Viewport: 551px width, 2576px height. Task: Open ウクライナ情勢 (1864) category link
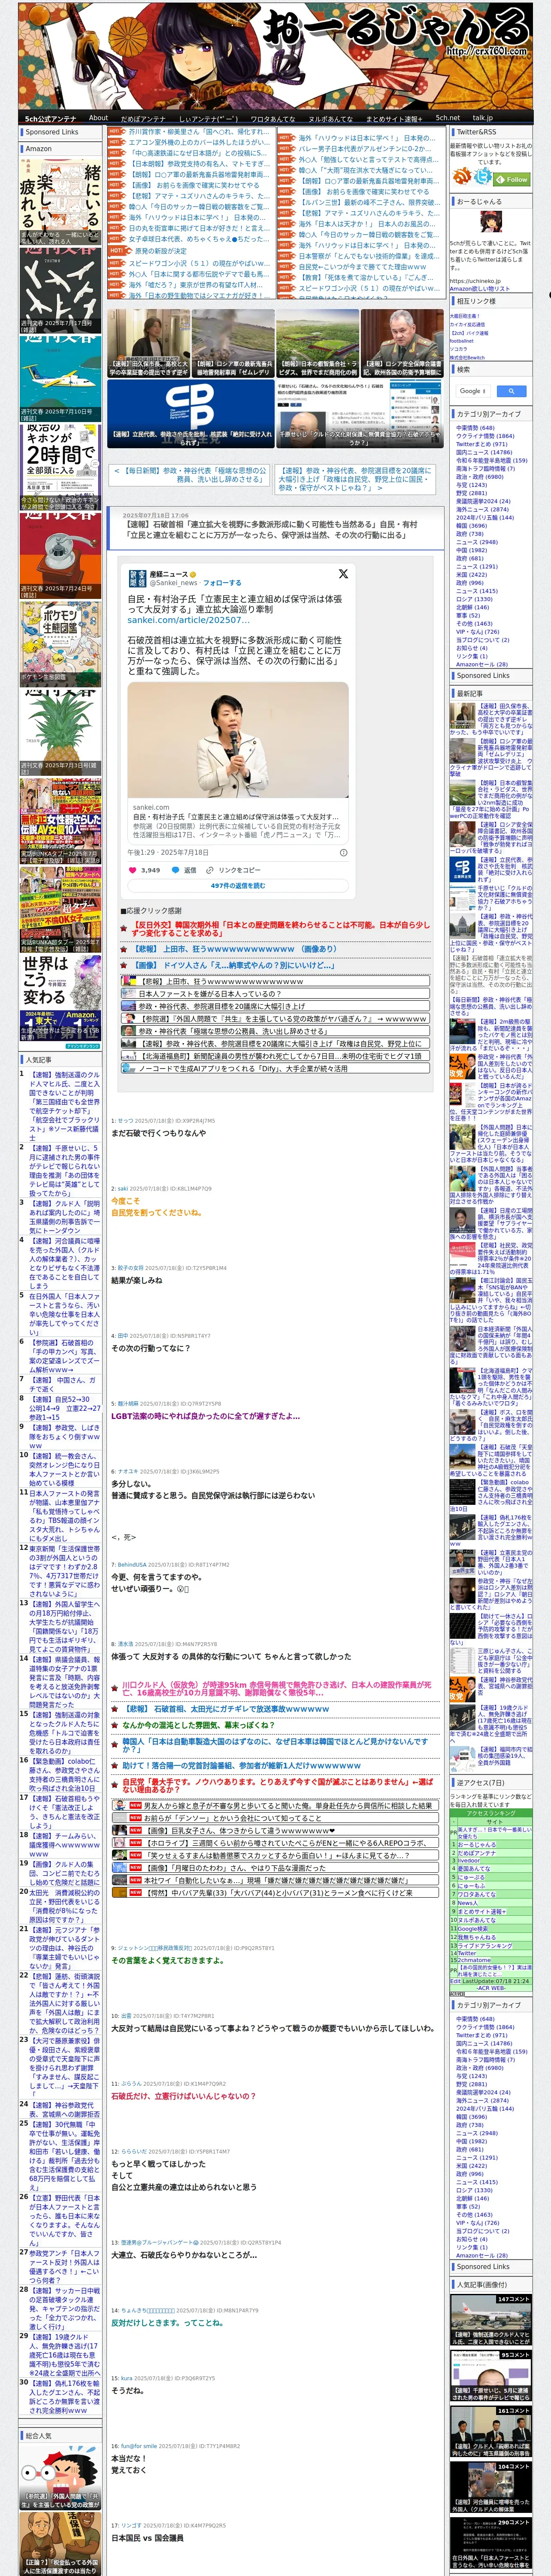point(485,436)
